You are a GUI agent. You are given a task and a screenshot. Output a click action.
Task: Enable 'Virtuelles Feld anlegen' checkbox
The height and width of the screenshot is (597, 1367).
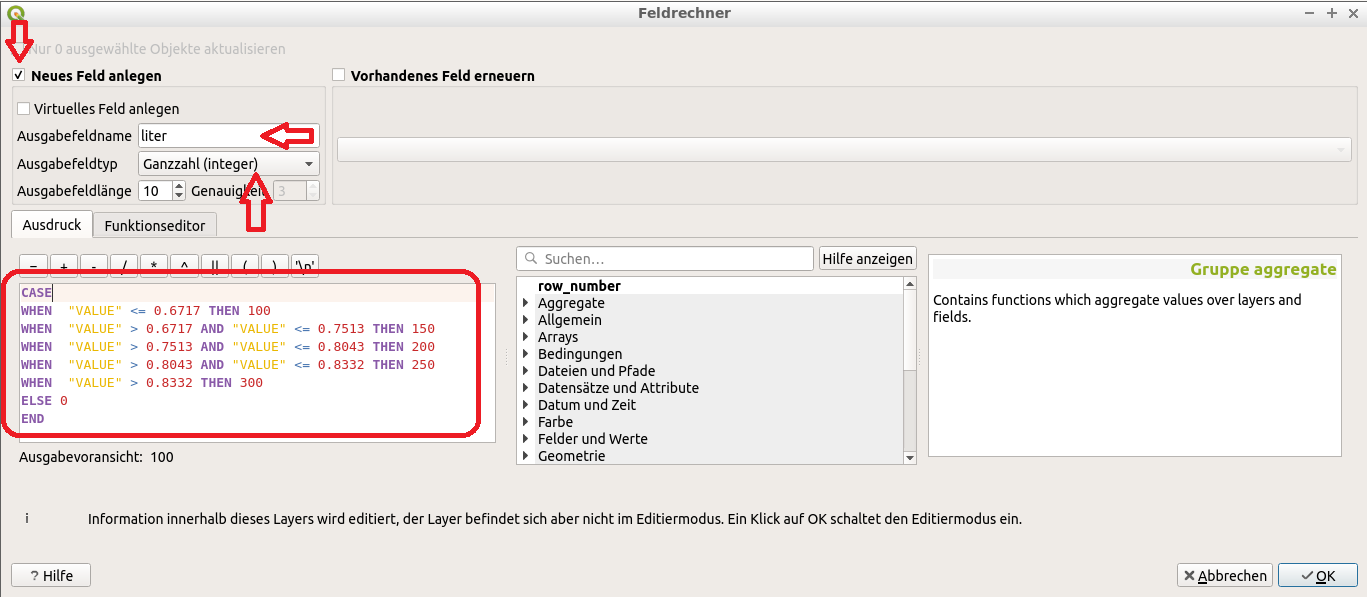pyautogui.click(x=24, y=109)
